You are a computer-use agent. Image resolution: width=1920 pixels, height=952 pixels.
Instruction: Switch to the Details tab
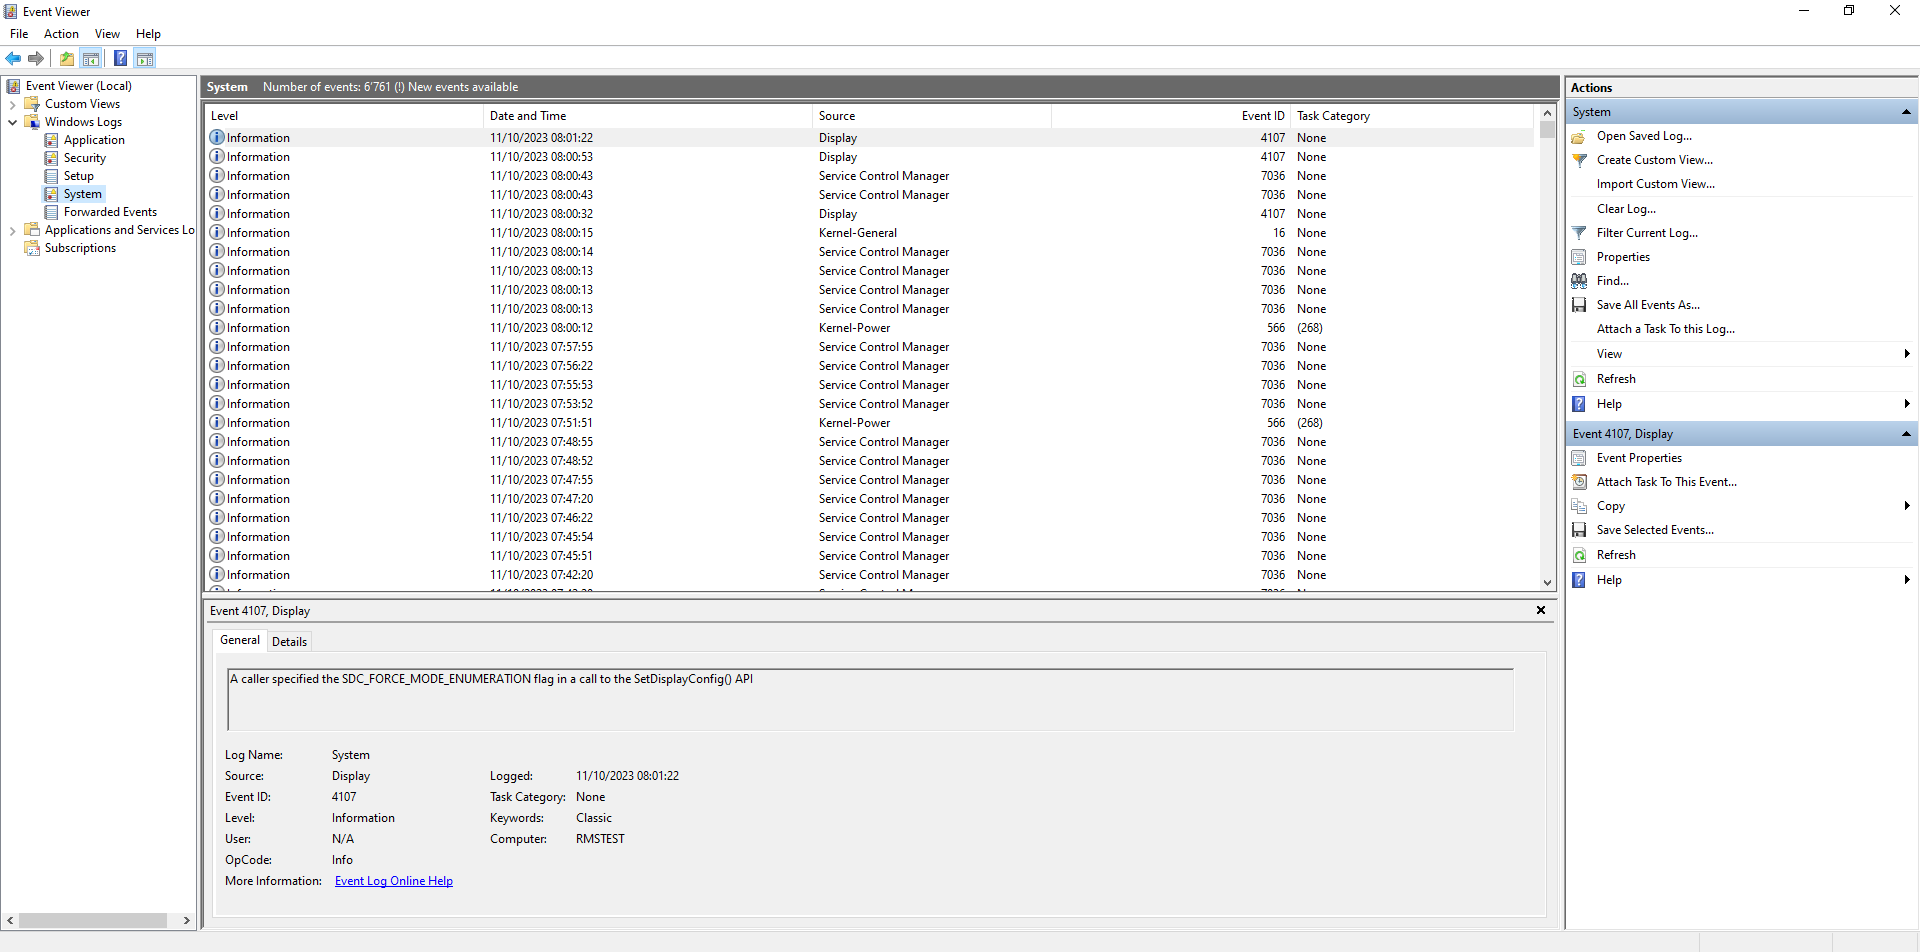click(289, 642)
